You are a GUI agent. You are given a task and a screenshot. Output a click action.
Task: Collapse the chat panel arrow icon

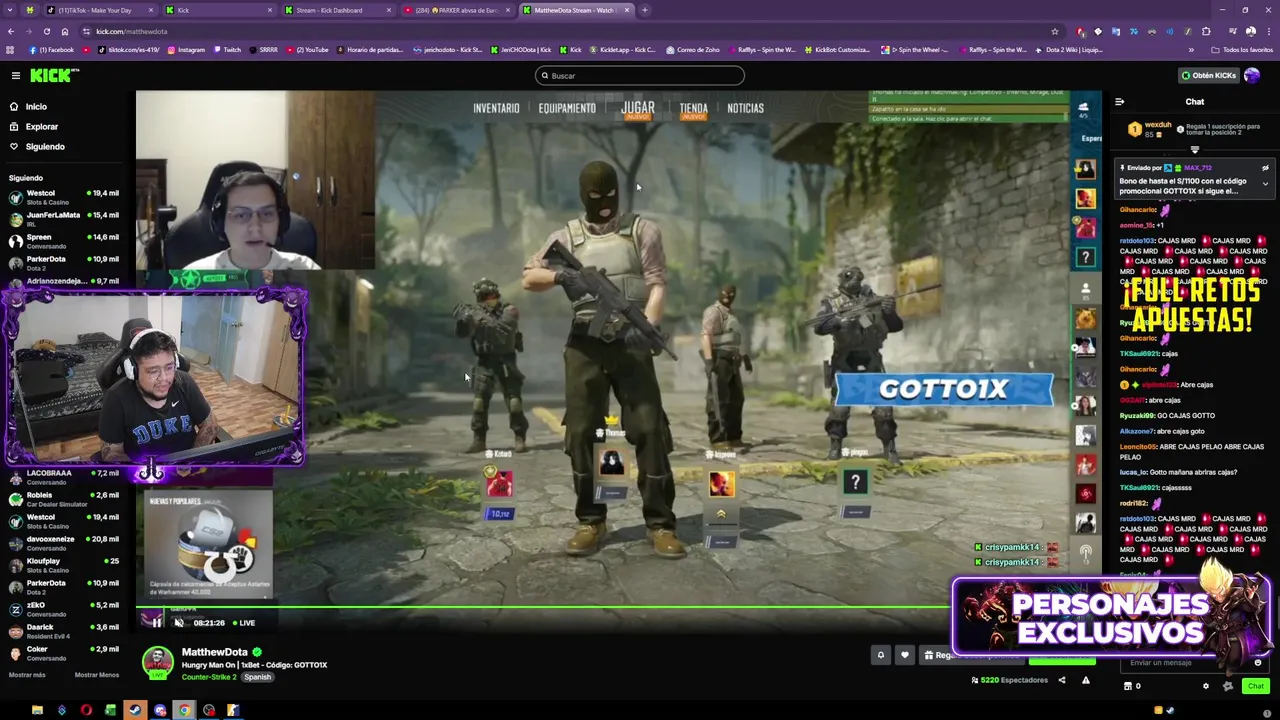click(x=1119, y=102)
